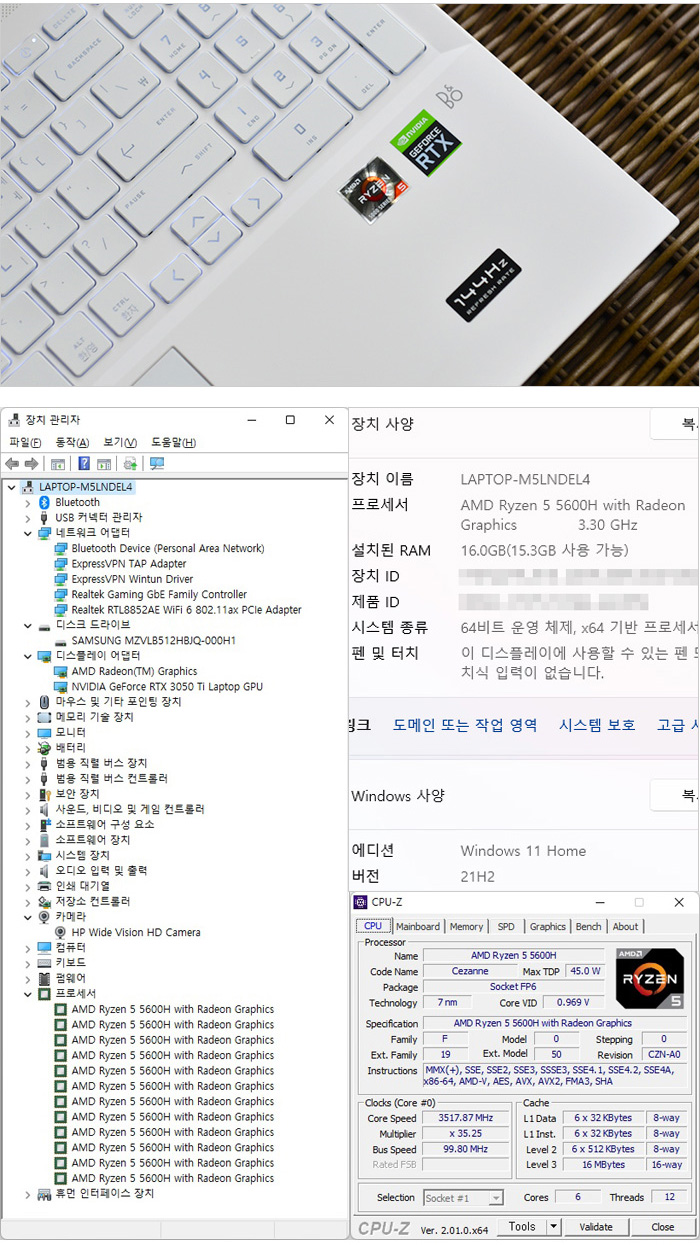This screenshot has height=1245, width=700.
Task: Click the Back arrow in Device Manager toolbar
Action: (12, 464)
